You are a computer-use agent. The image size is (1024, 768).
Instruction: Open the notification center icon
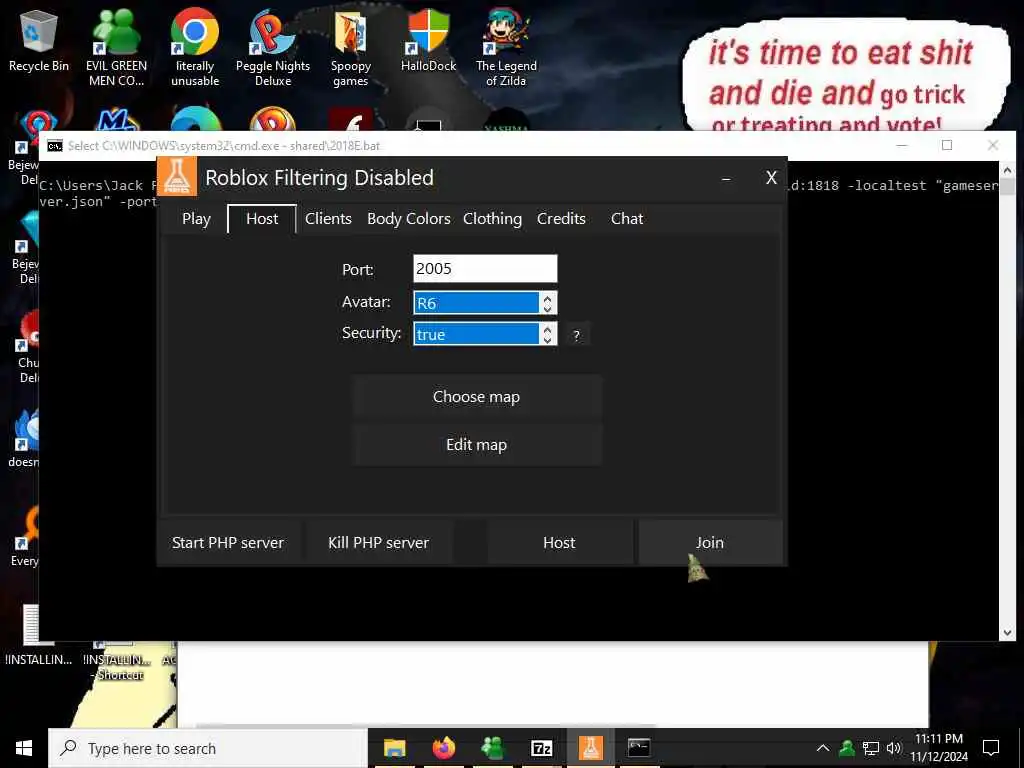pos(991,748)
